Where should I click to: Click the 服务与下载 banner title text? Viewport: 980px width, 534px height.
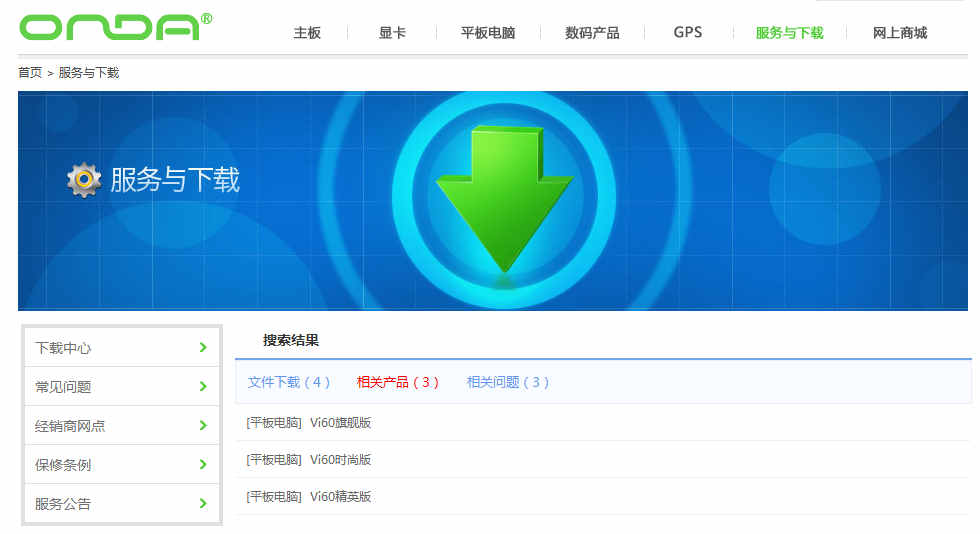[x=175, y=180]
